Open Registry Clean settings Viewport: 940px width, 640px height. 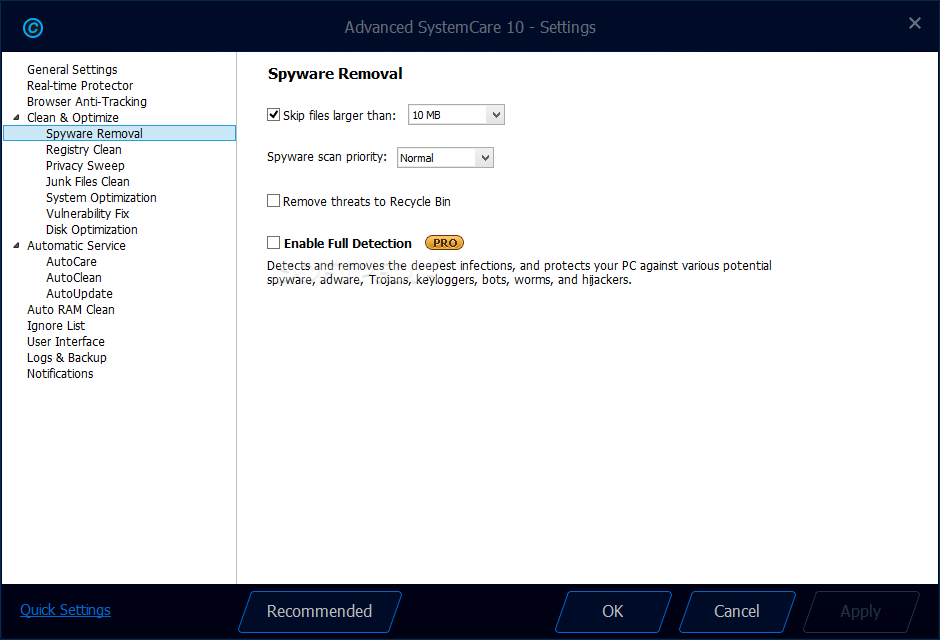click(83, 150)
